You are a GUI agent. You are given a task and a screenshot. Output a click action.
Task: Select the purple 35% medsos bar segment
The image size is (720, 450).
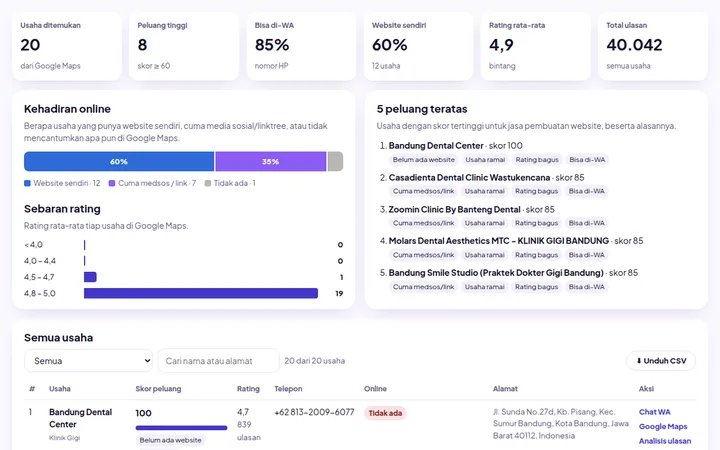pyautogui.click(x=270, y=162)
